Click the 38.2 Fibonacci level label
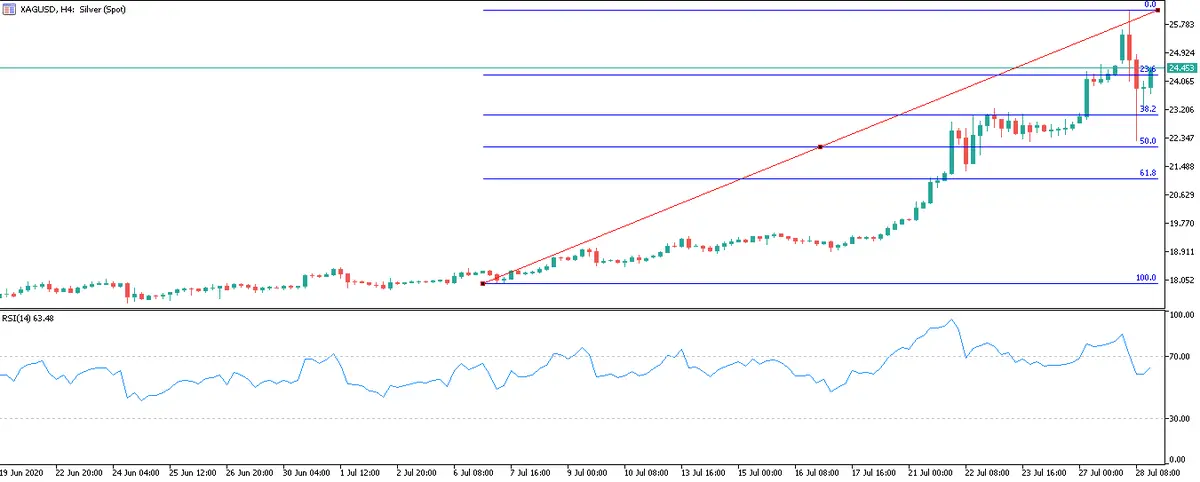 click(1148, 108)
